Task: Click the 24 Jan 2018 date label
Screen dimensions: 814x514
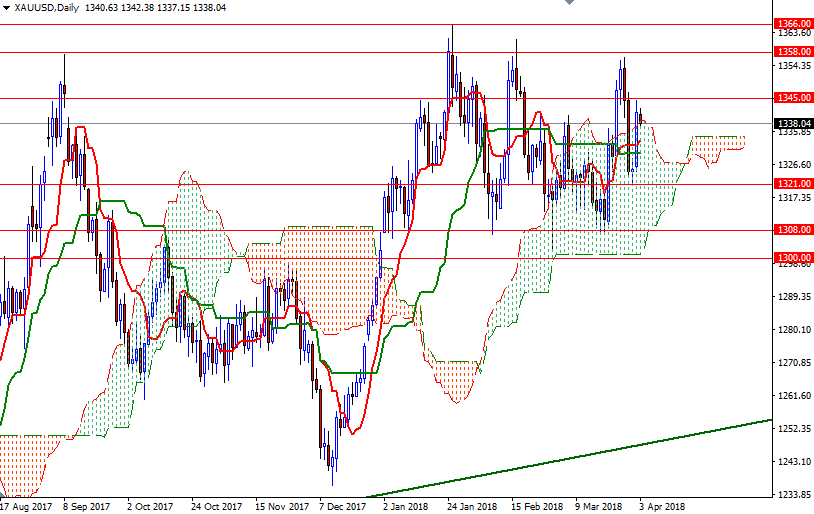Action: [472, 506]
